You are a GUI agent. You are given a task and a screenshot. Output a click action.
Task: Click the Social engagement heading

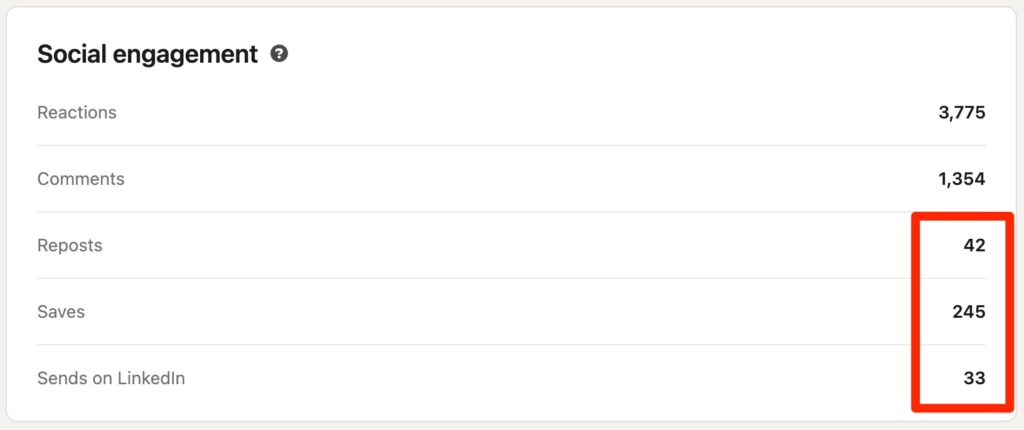pyautogui.click(x=147, y=54)
